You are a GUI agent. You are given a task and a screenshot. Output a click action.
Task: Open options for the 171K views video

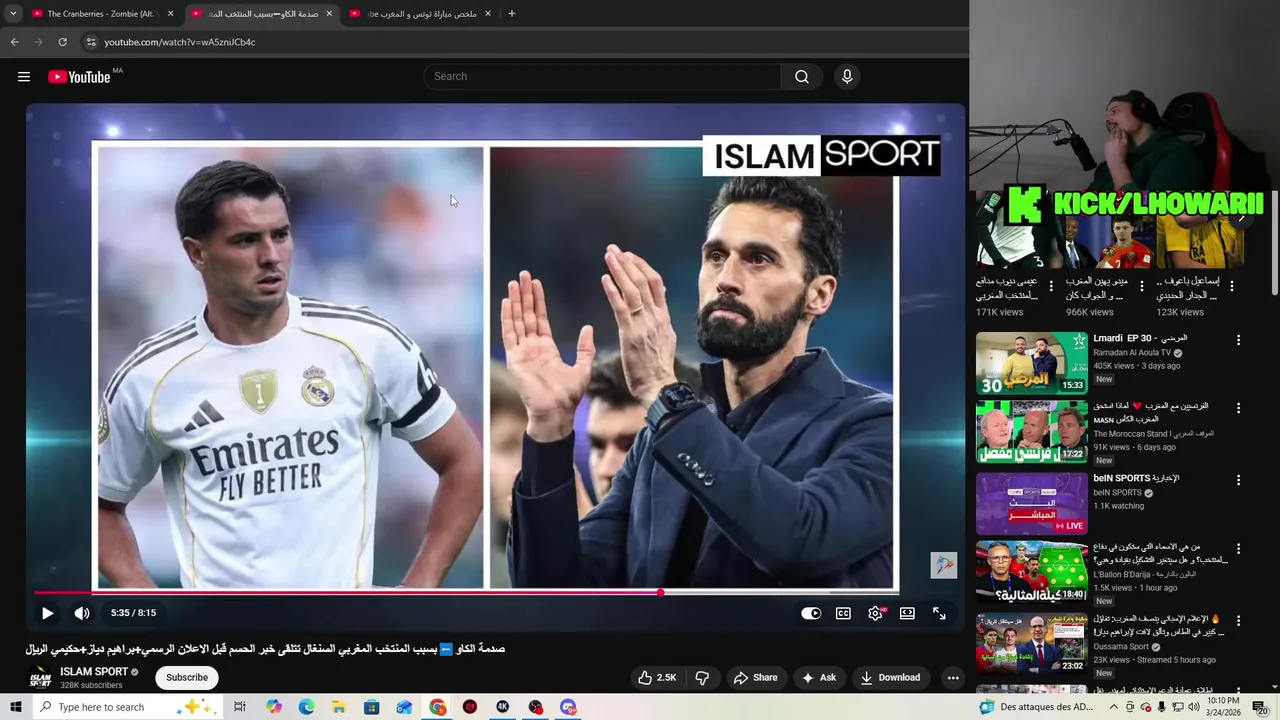tap(1051, 286)
